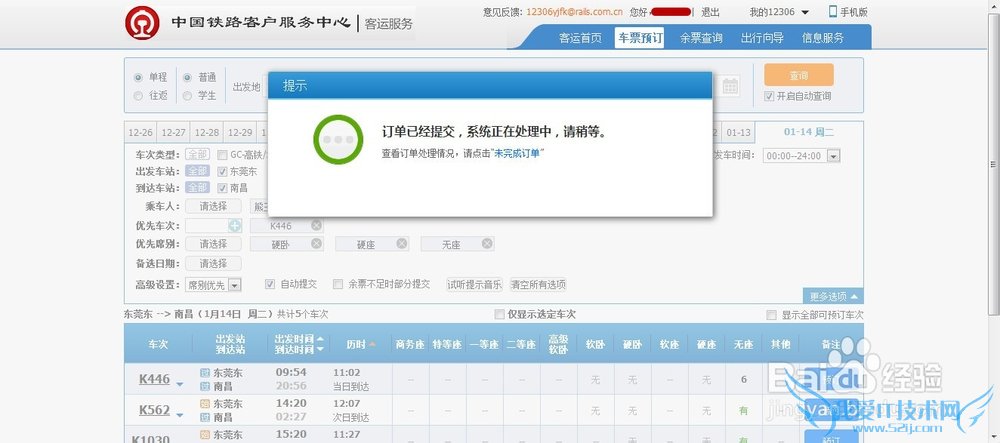
Task: Toggle 开启自动查询 checkbox
Action: point(769,96)
